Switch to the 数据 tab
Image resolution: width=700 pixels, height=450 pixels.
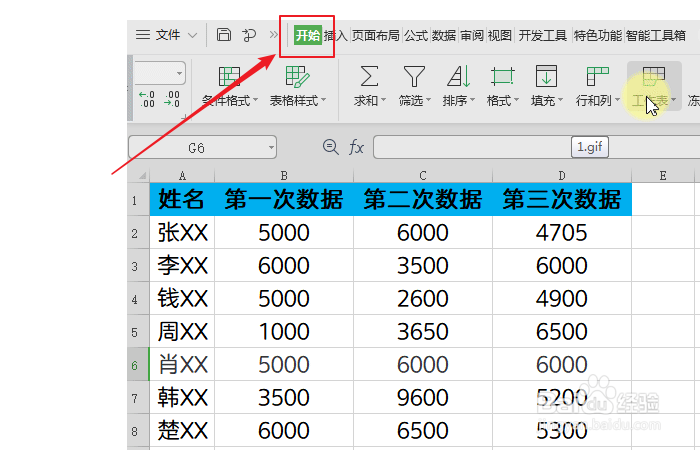pyautogui.click(x=444, y=35)
